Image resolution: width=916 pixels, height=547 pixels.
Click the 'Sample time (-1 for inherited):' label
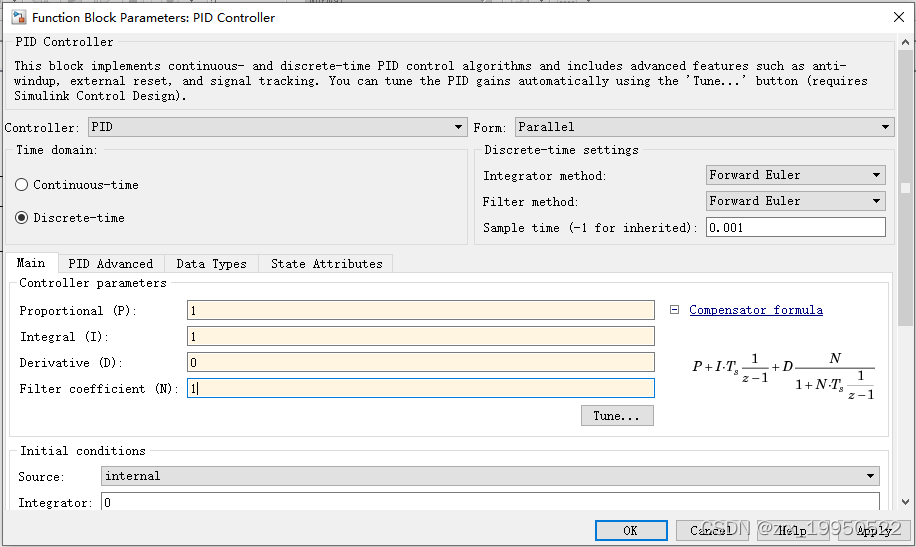pos(591,228)
